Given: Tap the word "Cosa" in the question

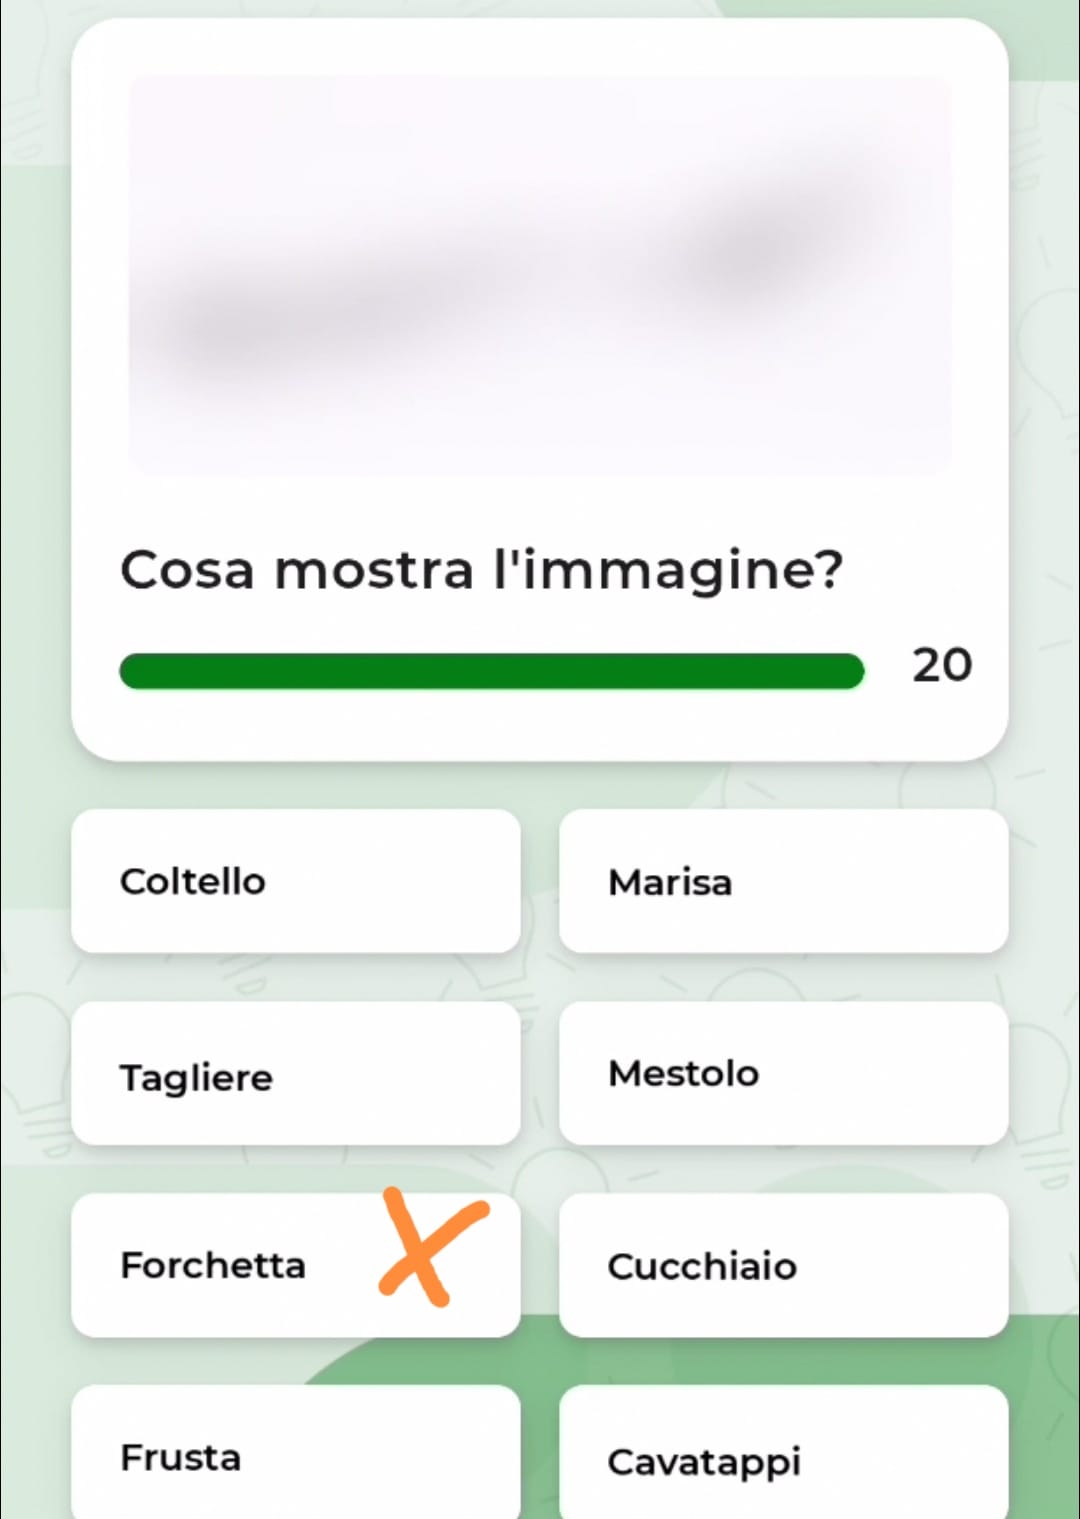Looking at the screenshot, I should click(x=187, y=570).
